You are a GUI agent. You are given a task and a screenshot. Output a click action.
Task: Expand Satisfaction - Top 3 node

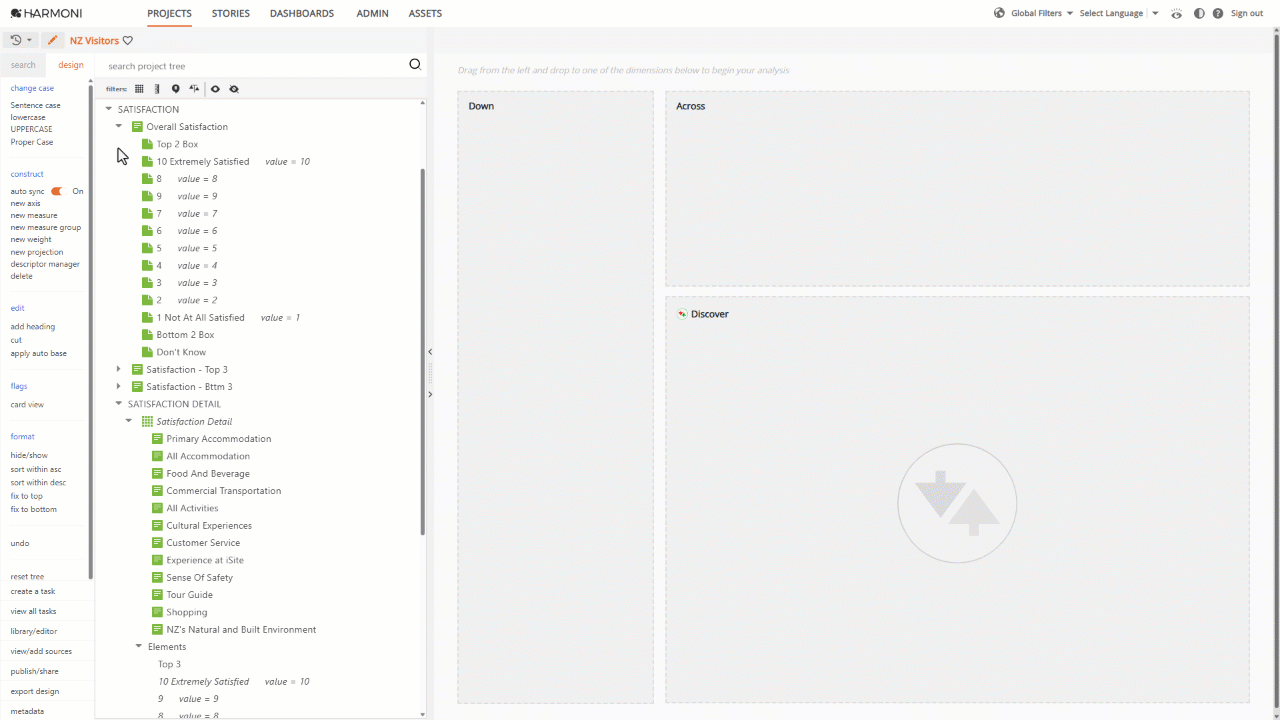[119, 369]
